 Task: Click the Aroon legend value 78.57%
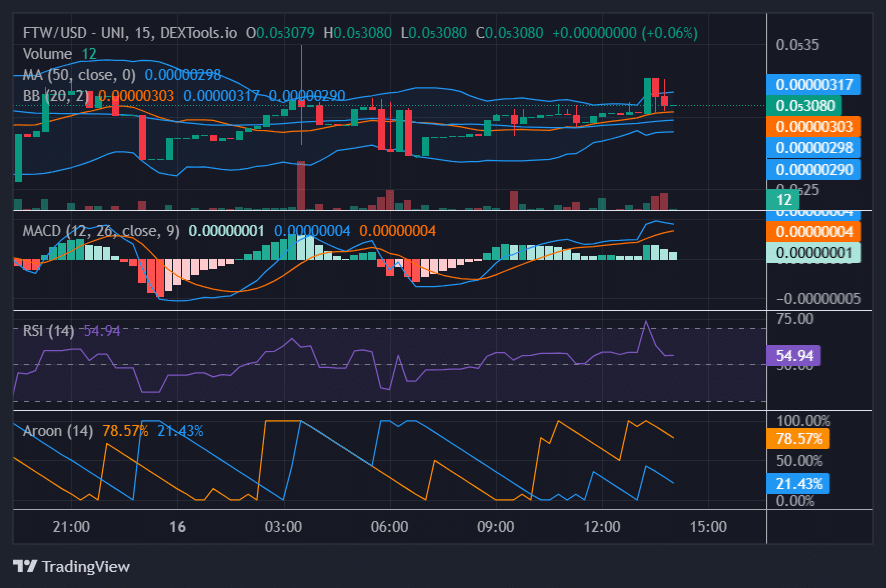pyautogui.click(x=125, y=431)
